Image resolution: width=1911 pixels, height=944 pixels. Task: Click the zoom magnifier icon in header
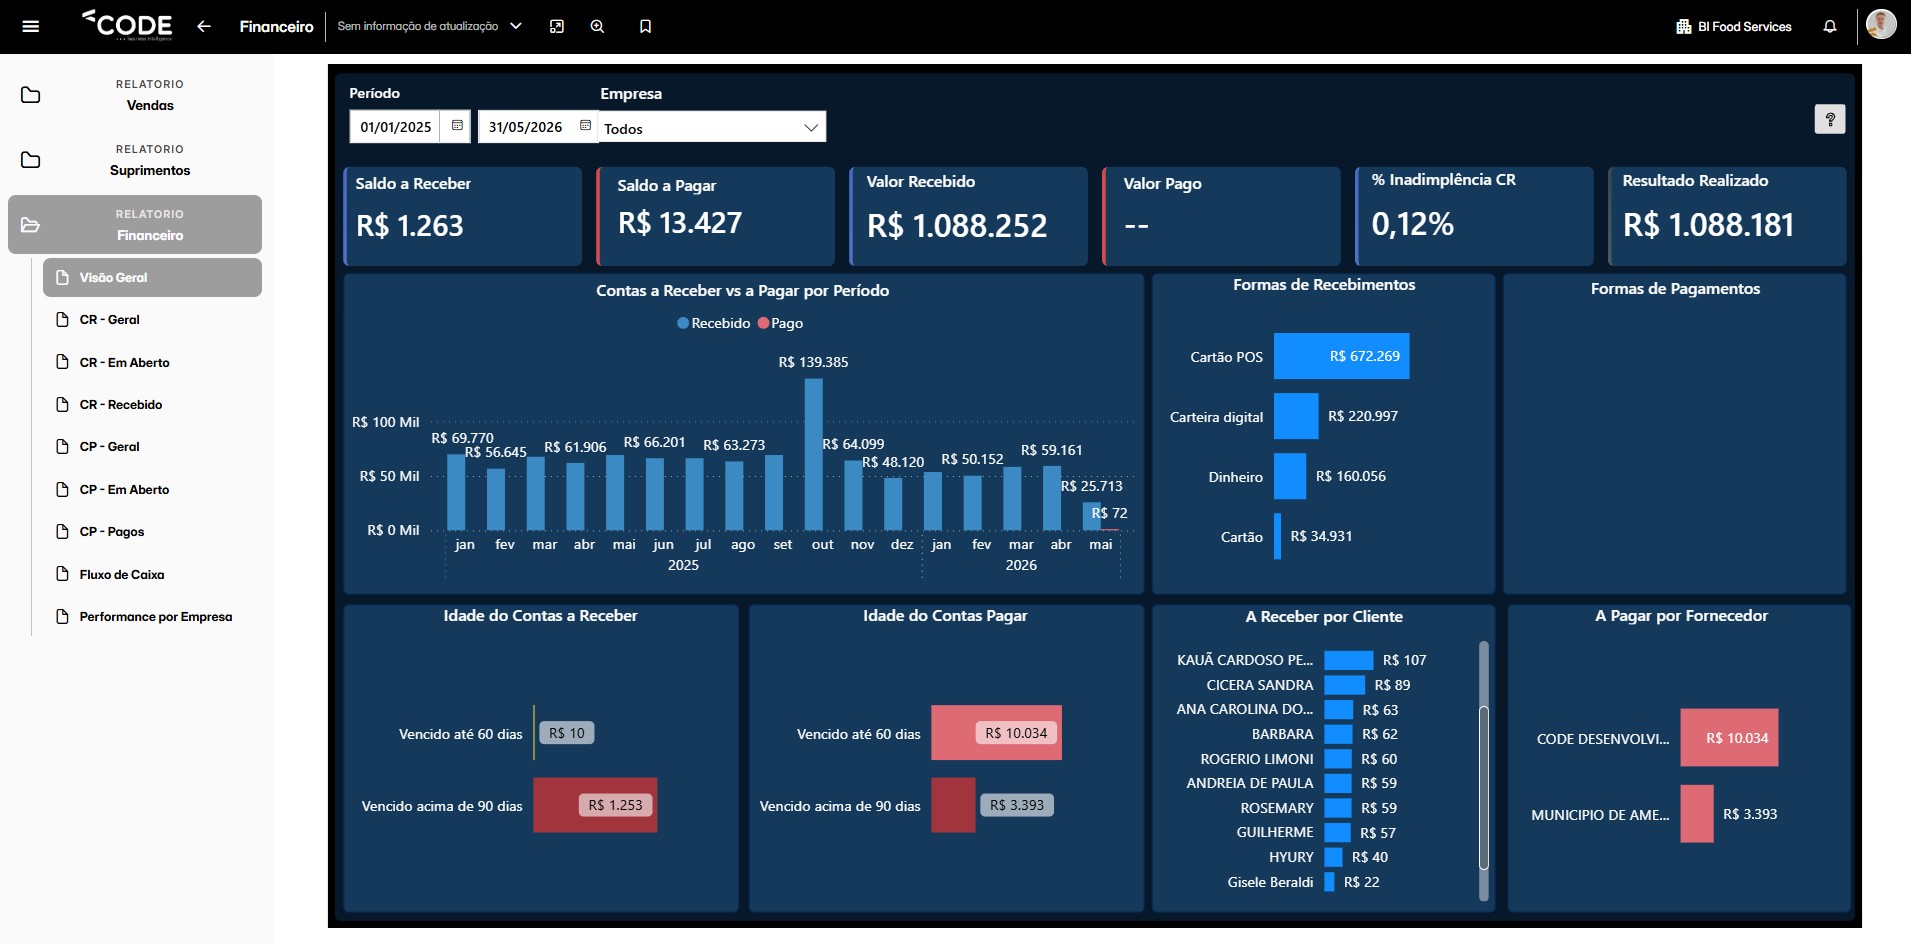(x=597, y=27)
